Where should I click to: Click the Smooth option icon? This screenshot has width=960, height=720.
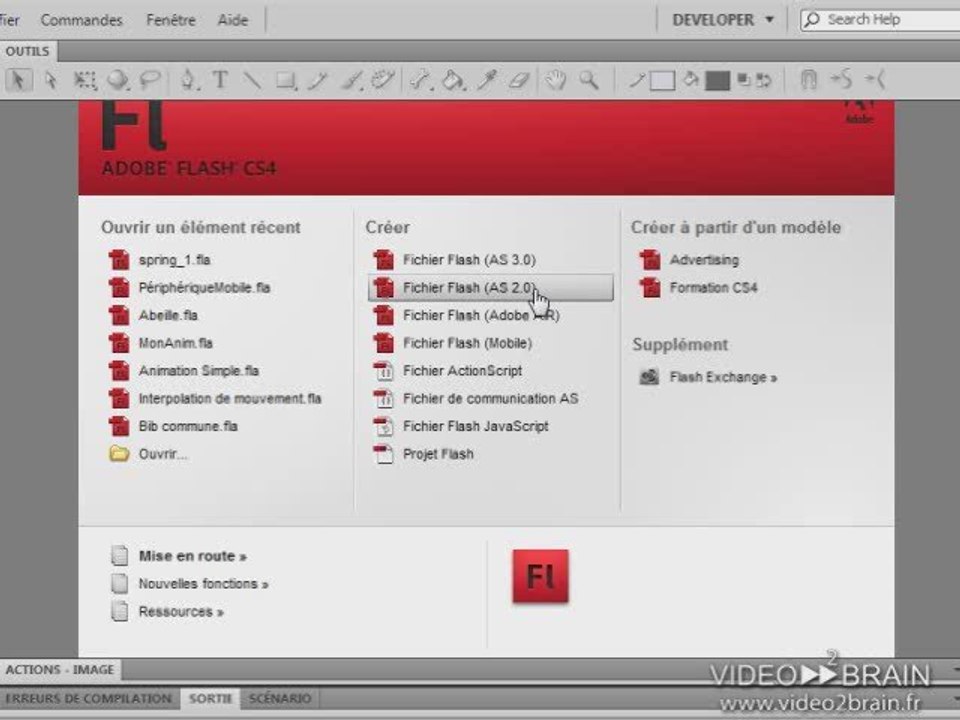tap(841, 80)
